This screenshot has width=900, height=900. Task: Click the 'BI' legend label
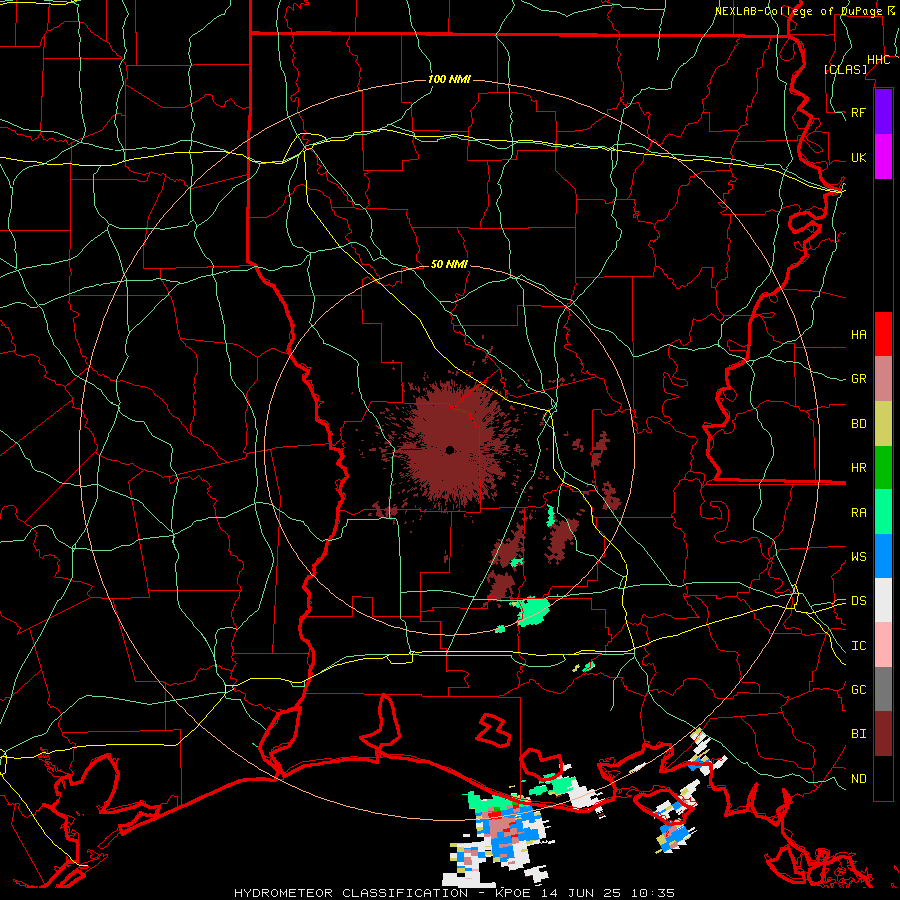859,734
